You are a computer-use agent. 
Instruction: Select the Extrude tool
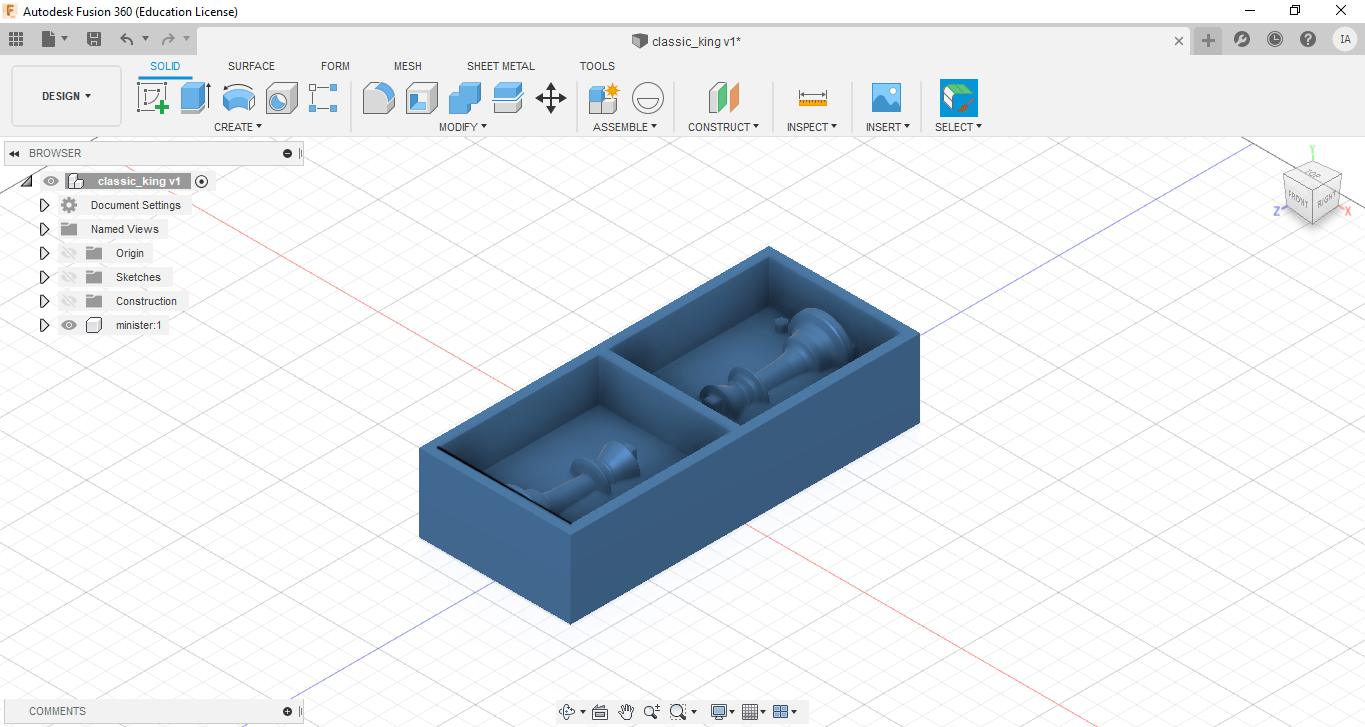pos(195,98)
